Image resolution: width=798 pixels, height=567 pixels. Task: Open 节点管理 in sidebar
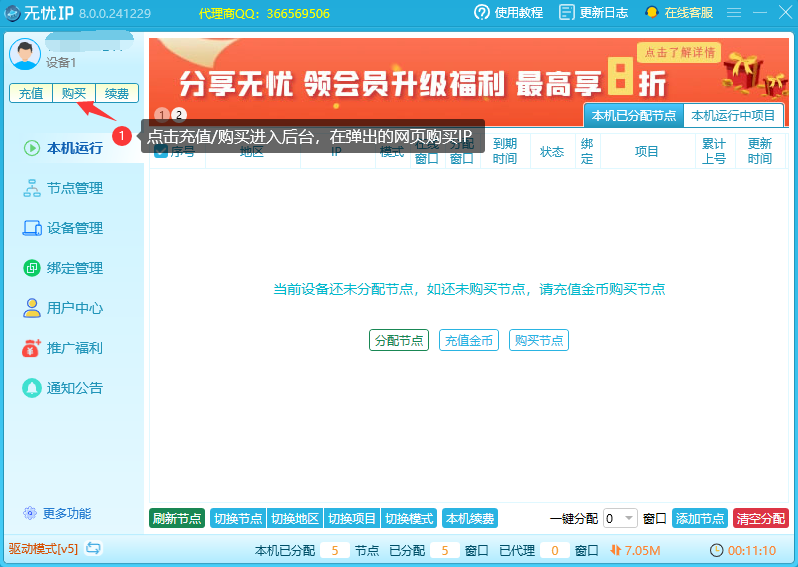coord(75,188)
